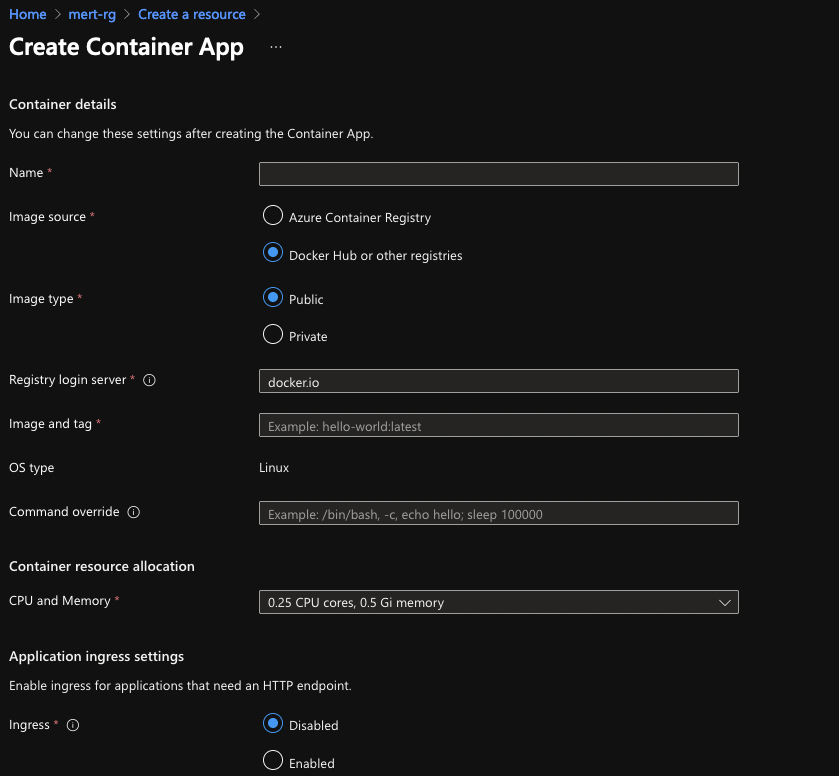Click the CPU and Memory dropdown arrow
Screen dimensions: 839x776
724,603
